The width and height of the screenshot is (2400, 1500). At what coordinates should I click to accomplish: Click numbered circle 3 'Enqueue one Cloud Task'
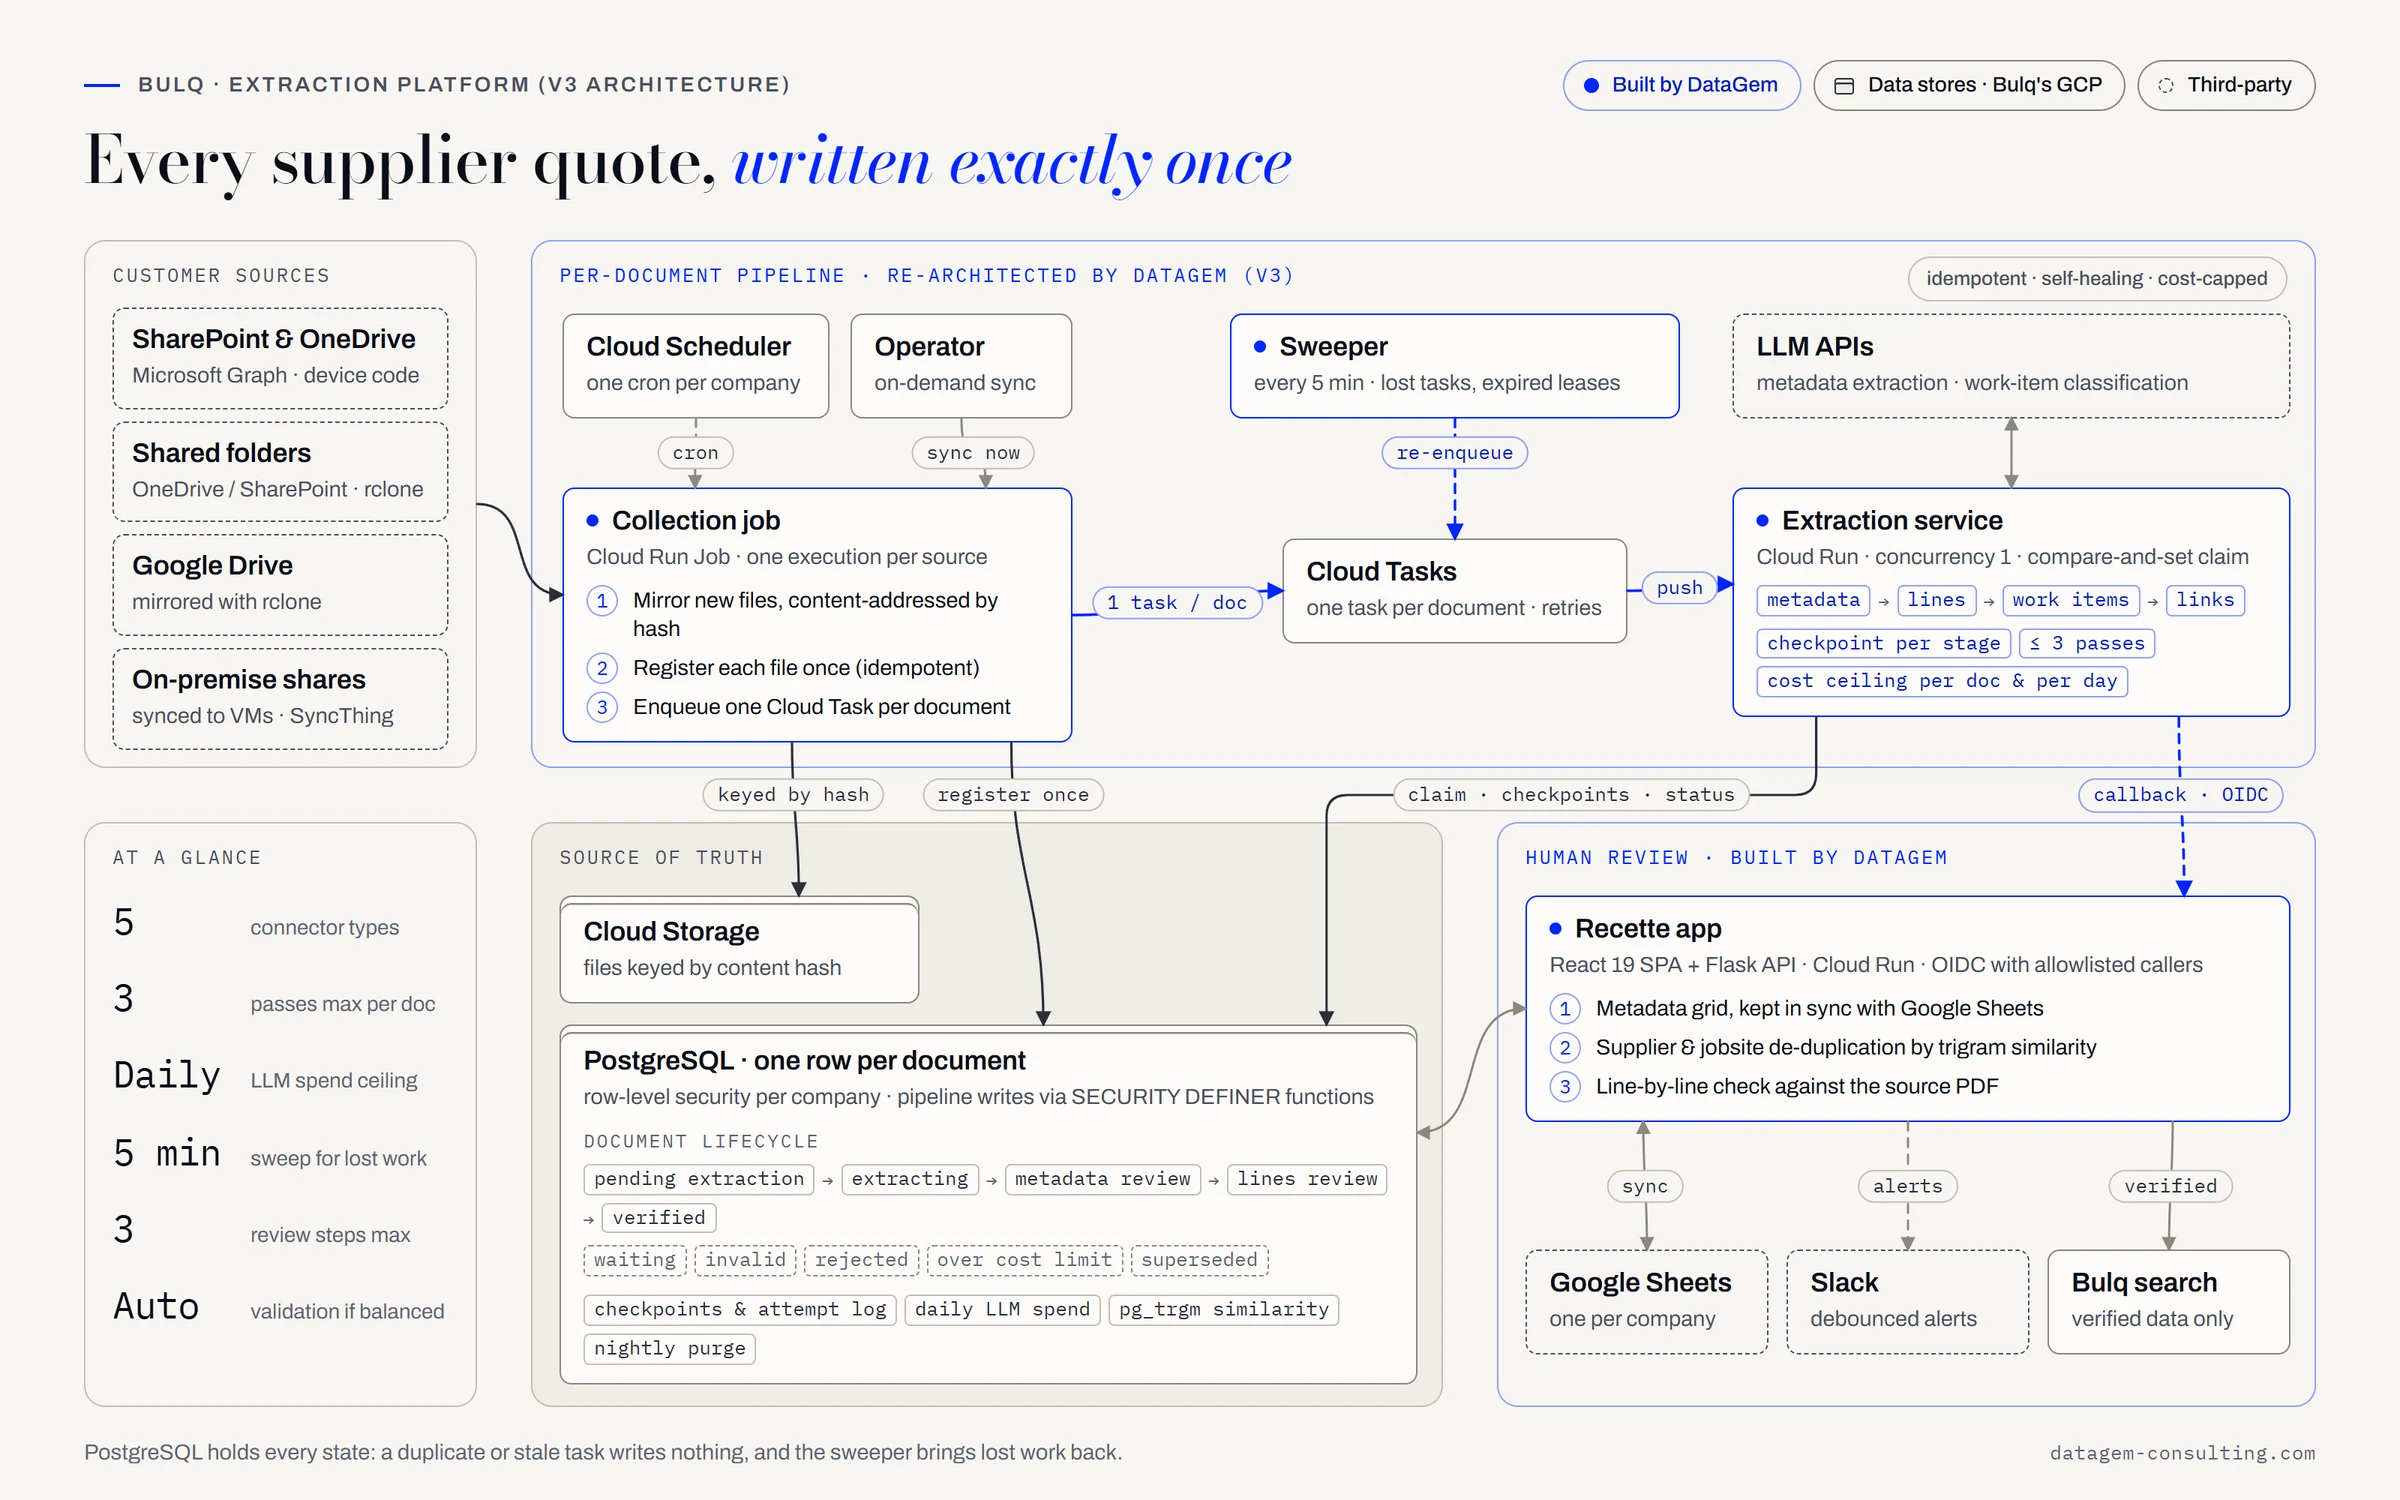point(601,707)
